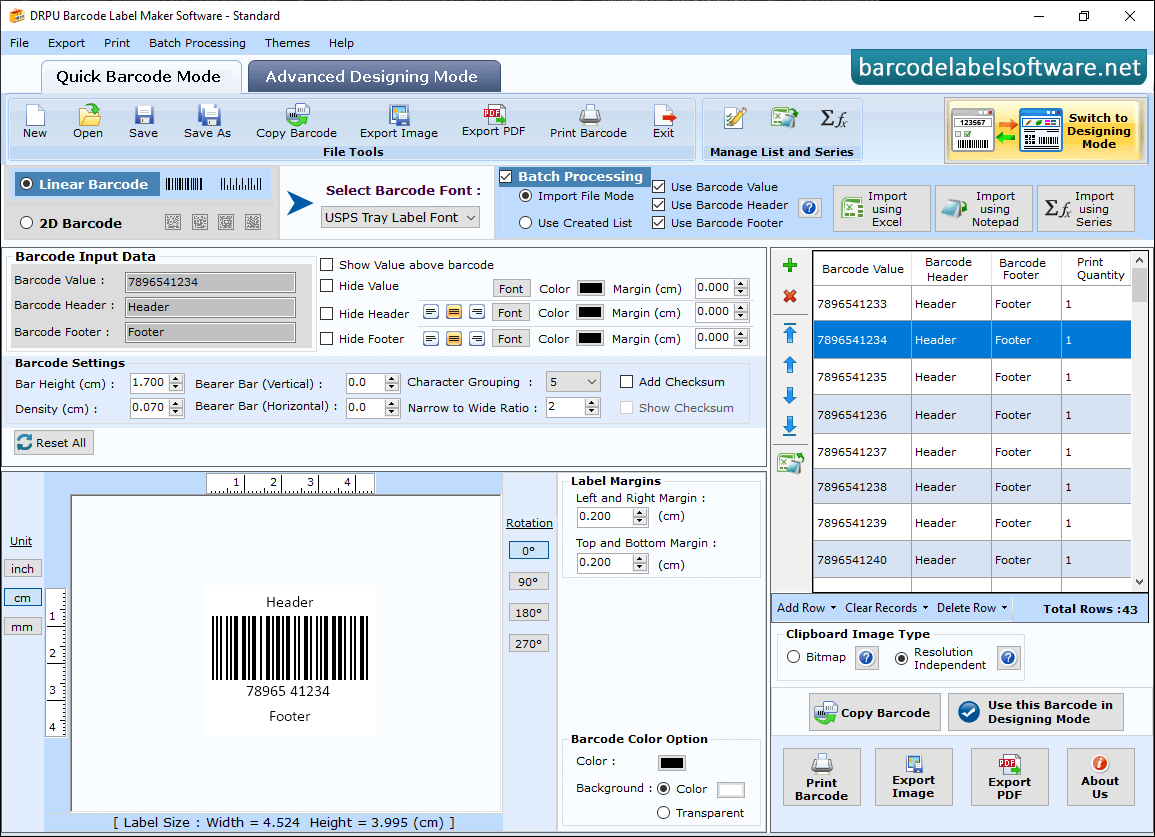The width and height of the screenshot is (1155, 837).
Task: Open help icon next to Bitmap option
Action: 866,658
